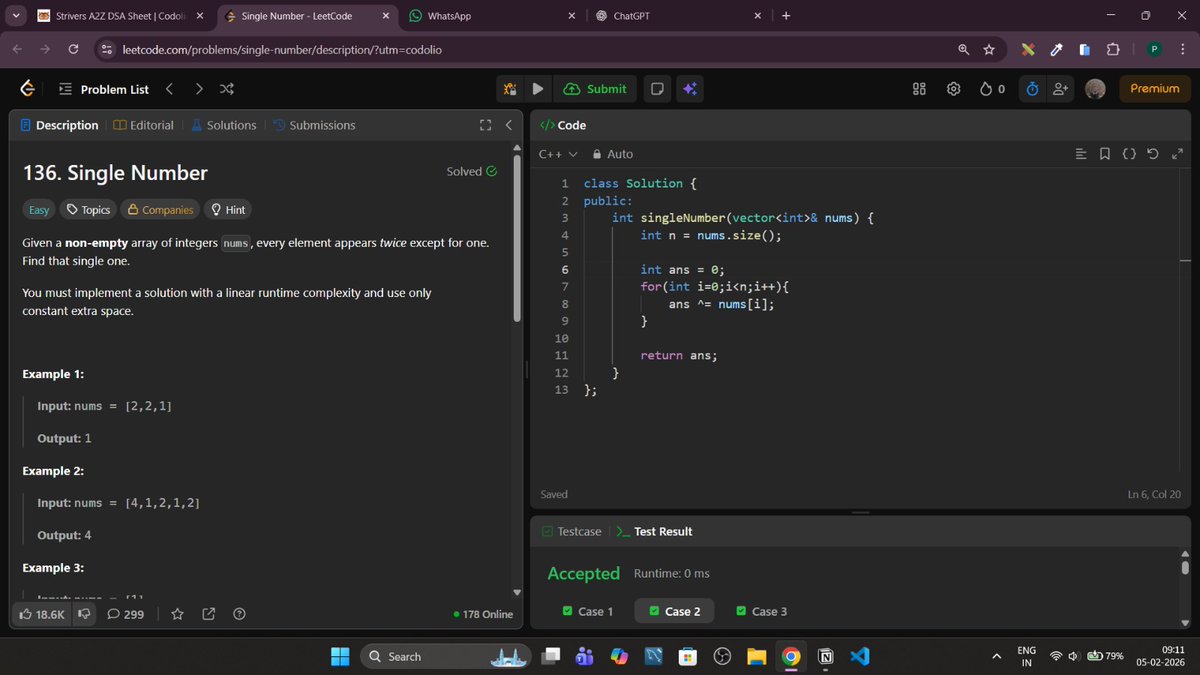Select the Test Result tab
1200x675 pixels.
654,531
